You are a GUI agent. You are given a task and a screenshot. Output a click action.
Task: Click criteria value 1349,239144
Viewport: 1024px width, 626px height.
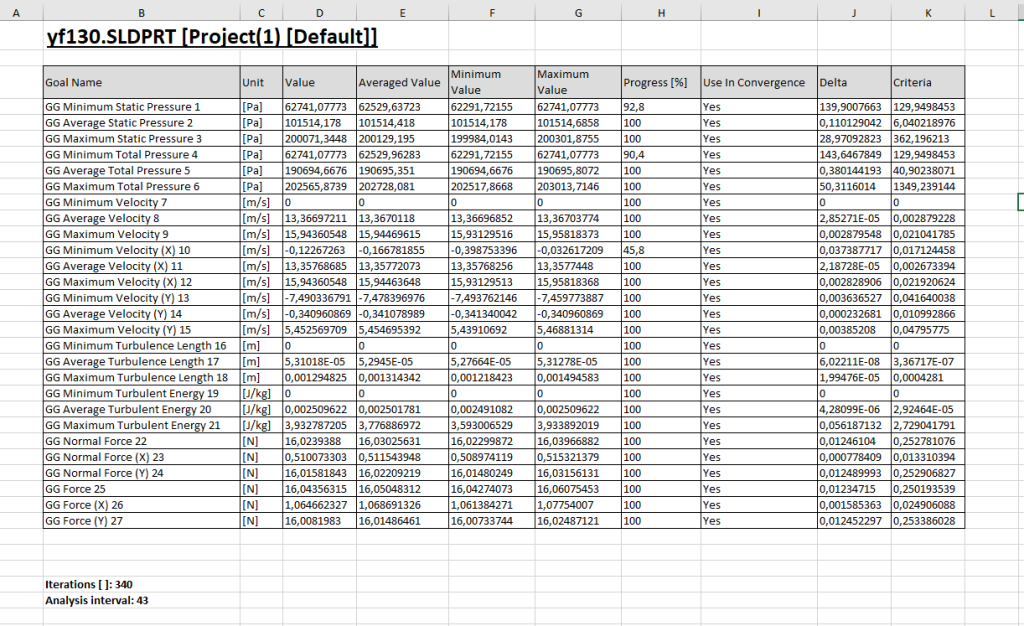click(927, 187)
